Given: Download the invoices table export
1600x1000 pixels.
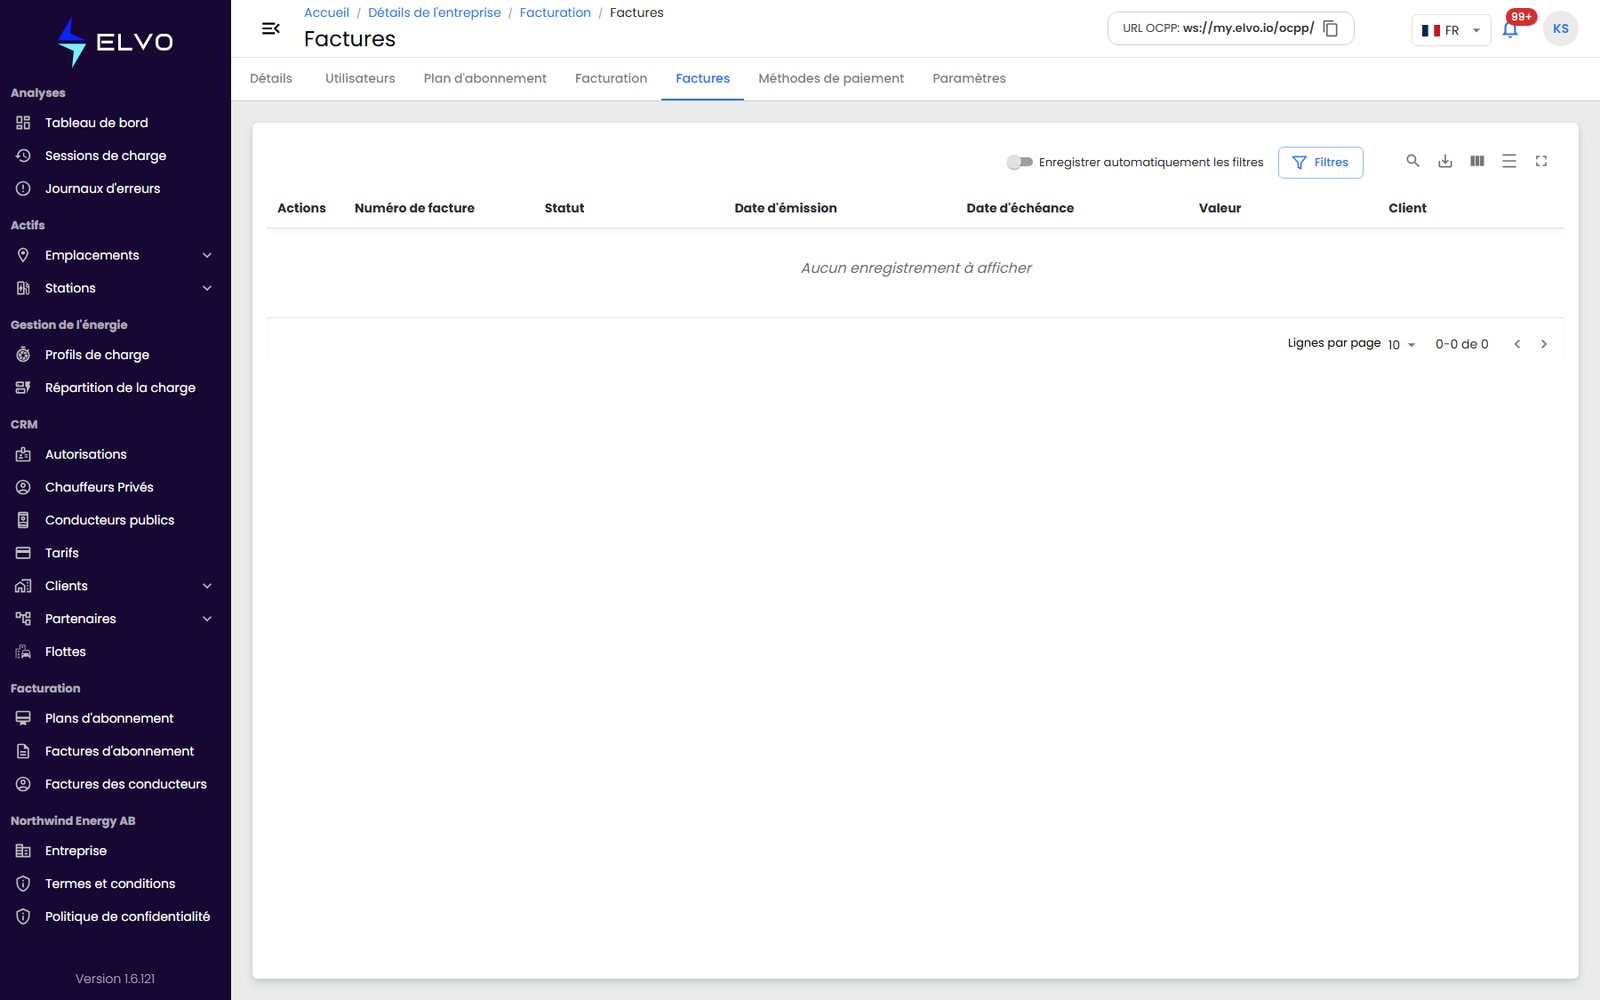Looking at the screenshot, I should pos(1445,161).
